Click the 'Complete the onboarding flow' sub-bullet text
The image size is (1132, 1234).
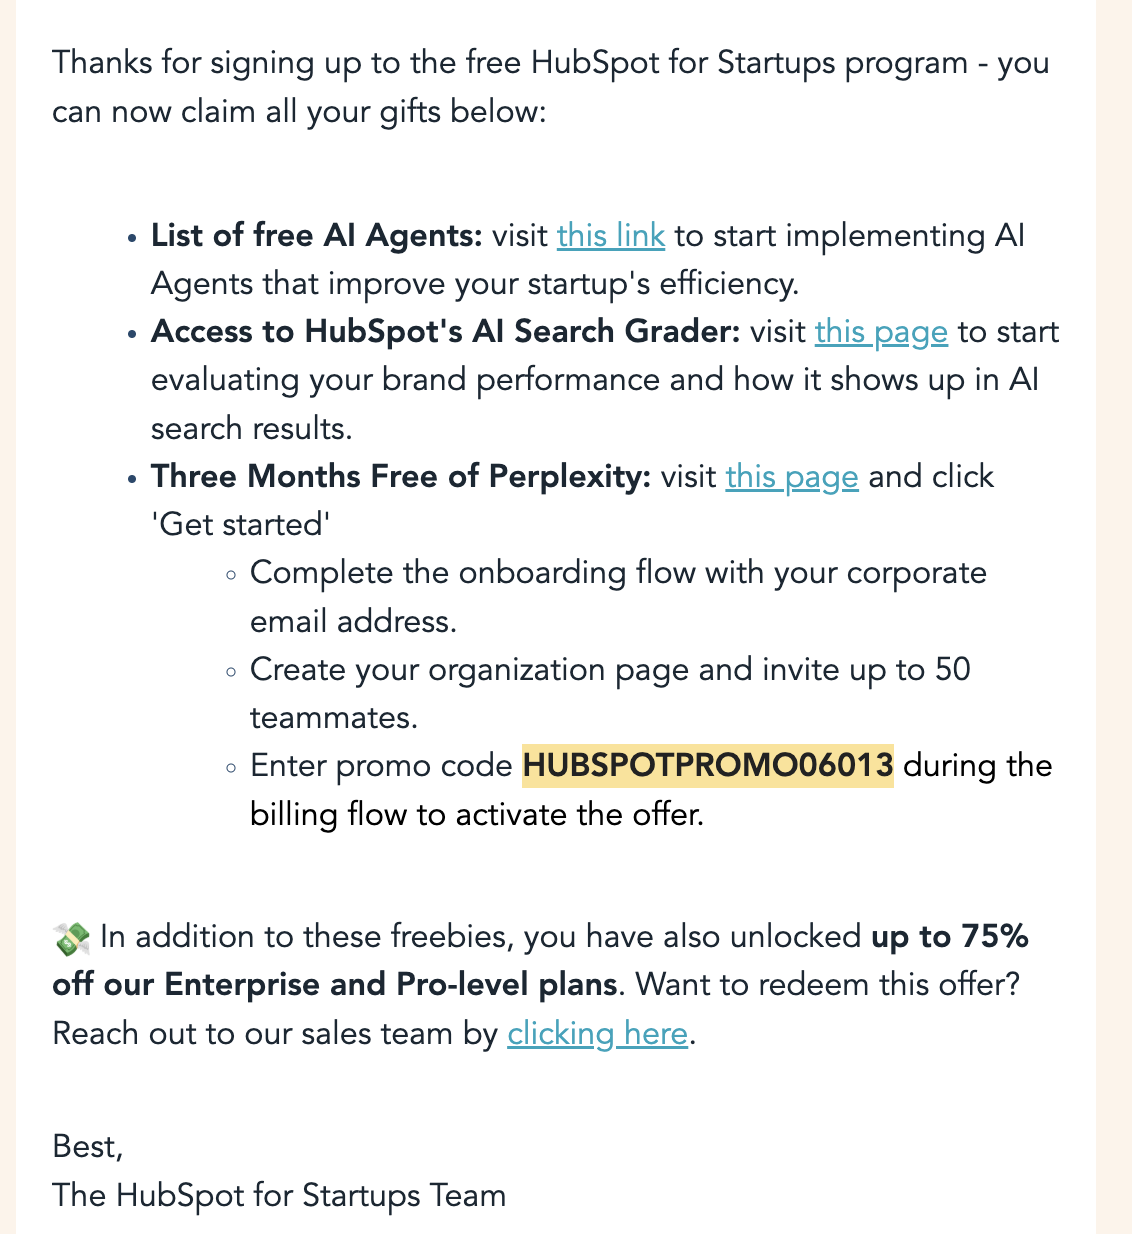coord(617,573)
